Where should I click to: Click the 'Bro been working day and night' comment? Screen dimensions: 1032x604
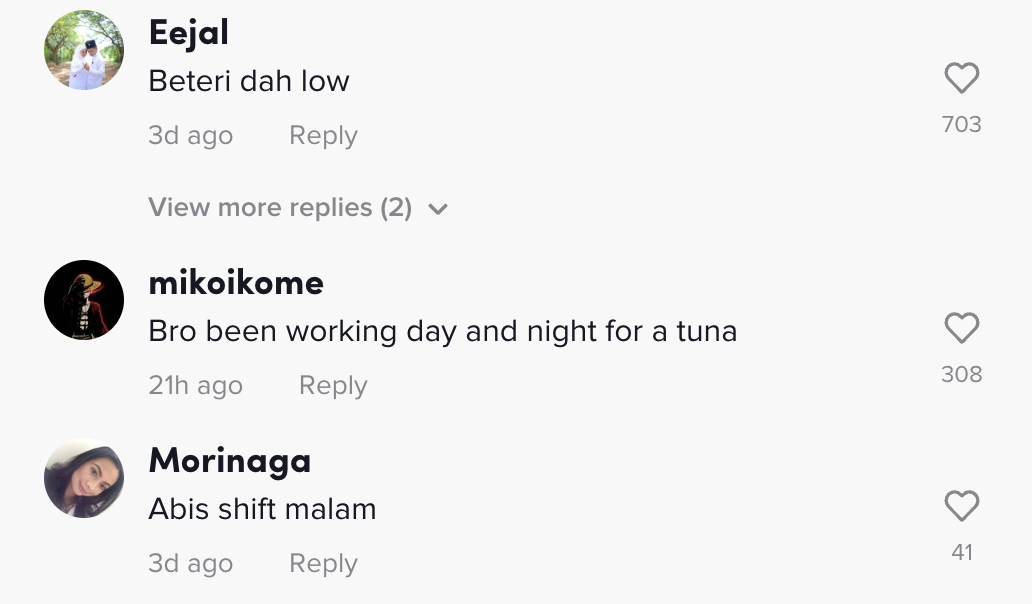click(442, 331)
